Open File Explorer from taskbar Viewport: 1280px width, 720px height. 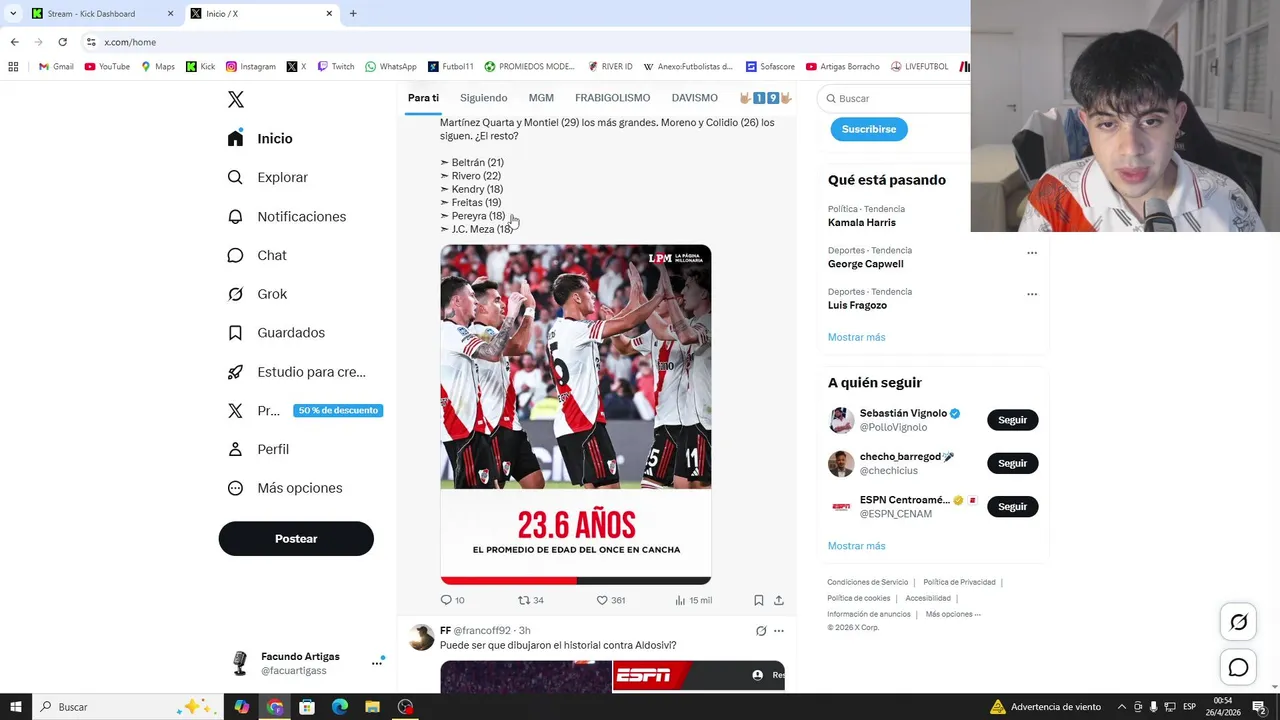372,707
